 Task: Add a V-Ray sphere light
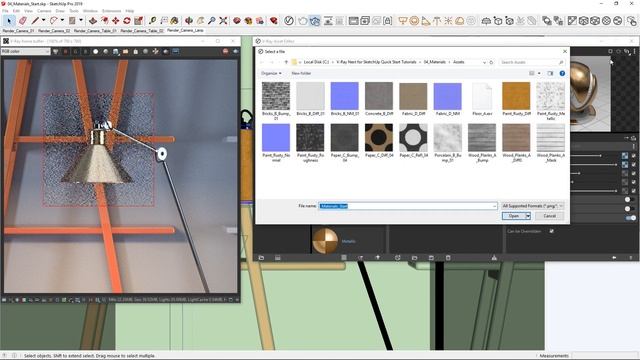click(414, 20)
